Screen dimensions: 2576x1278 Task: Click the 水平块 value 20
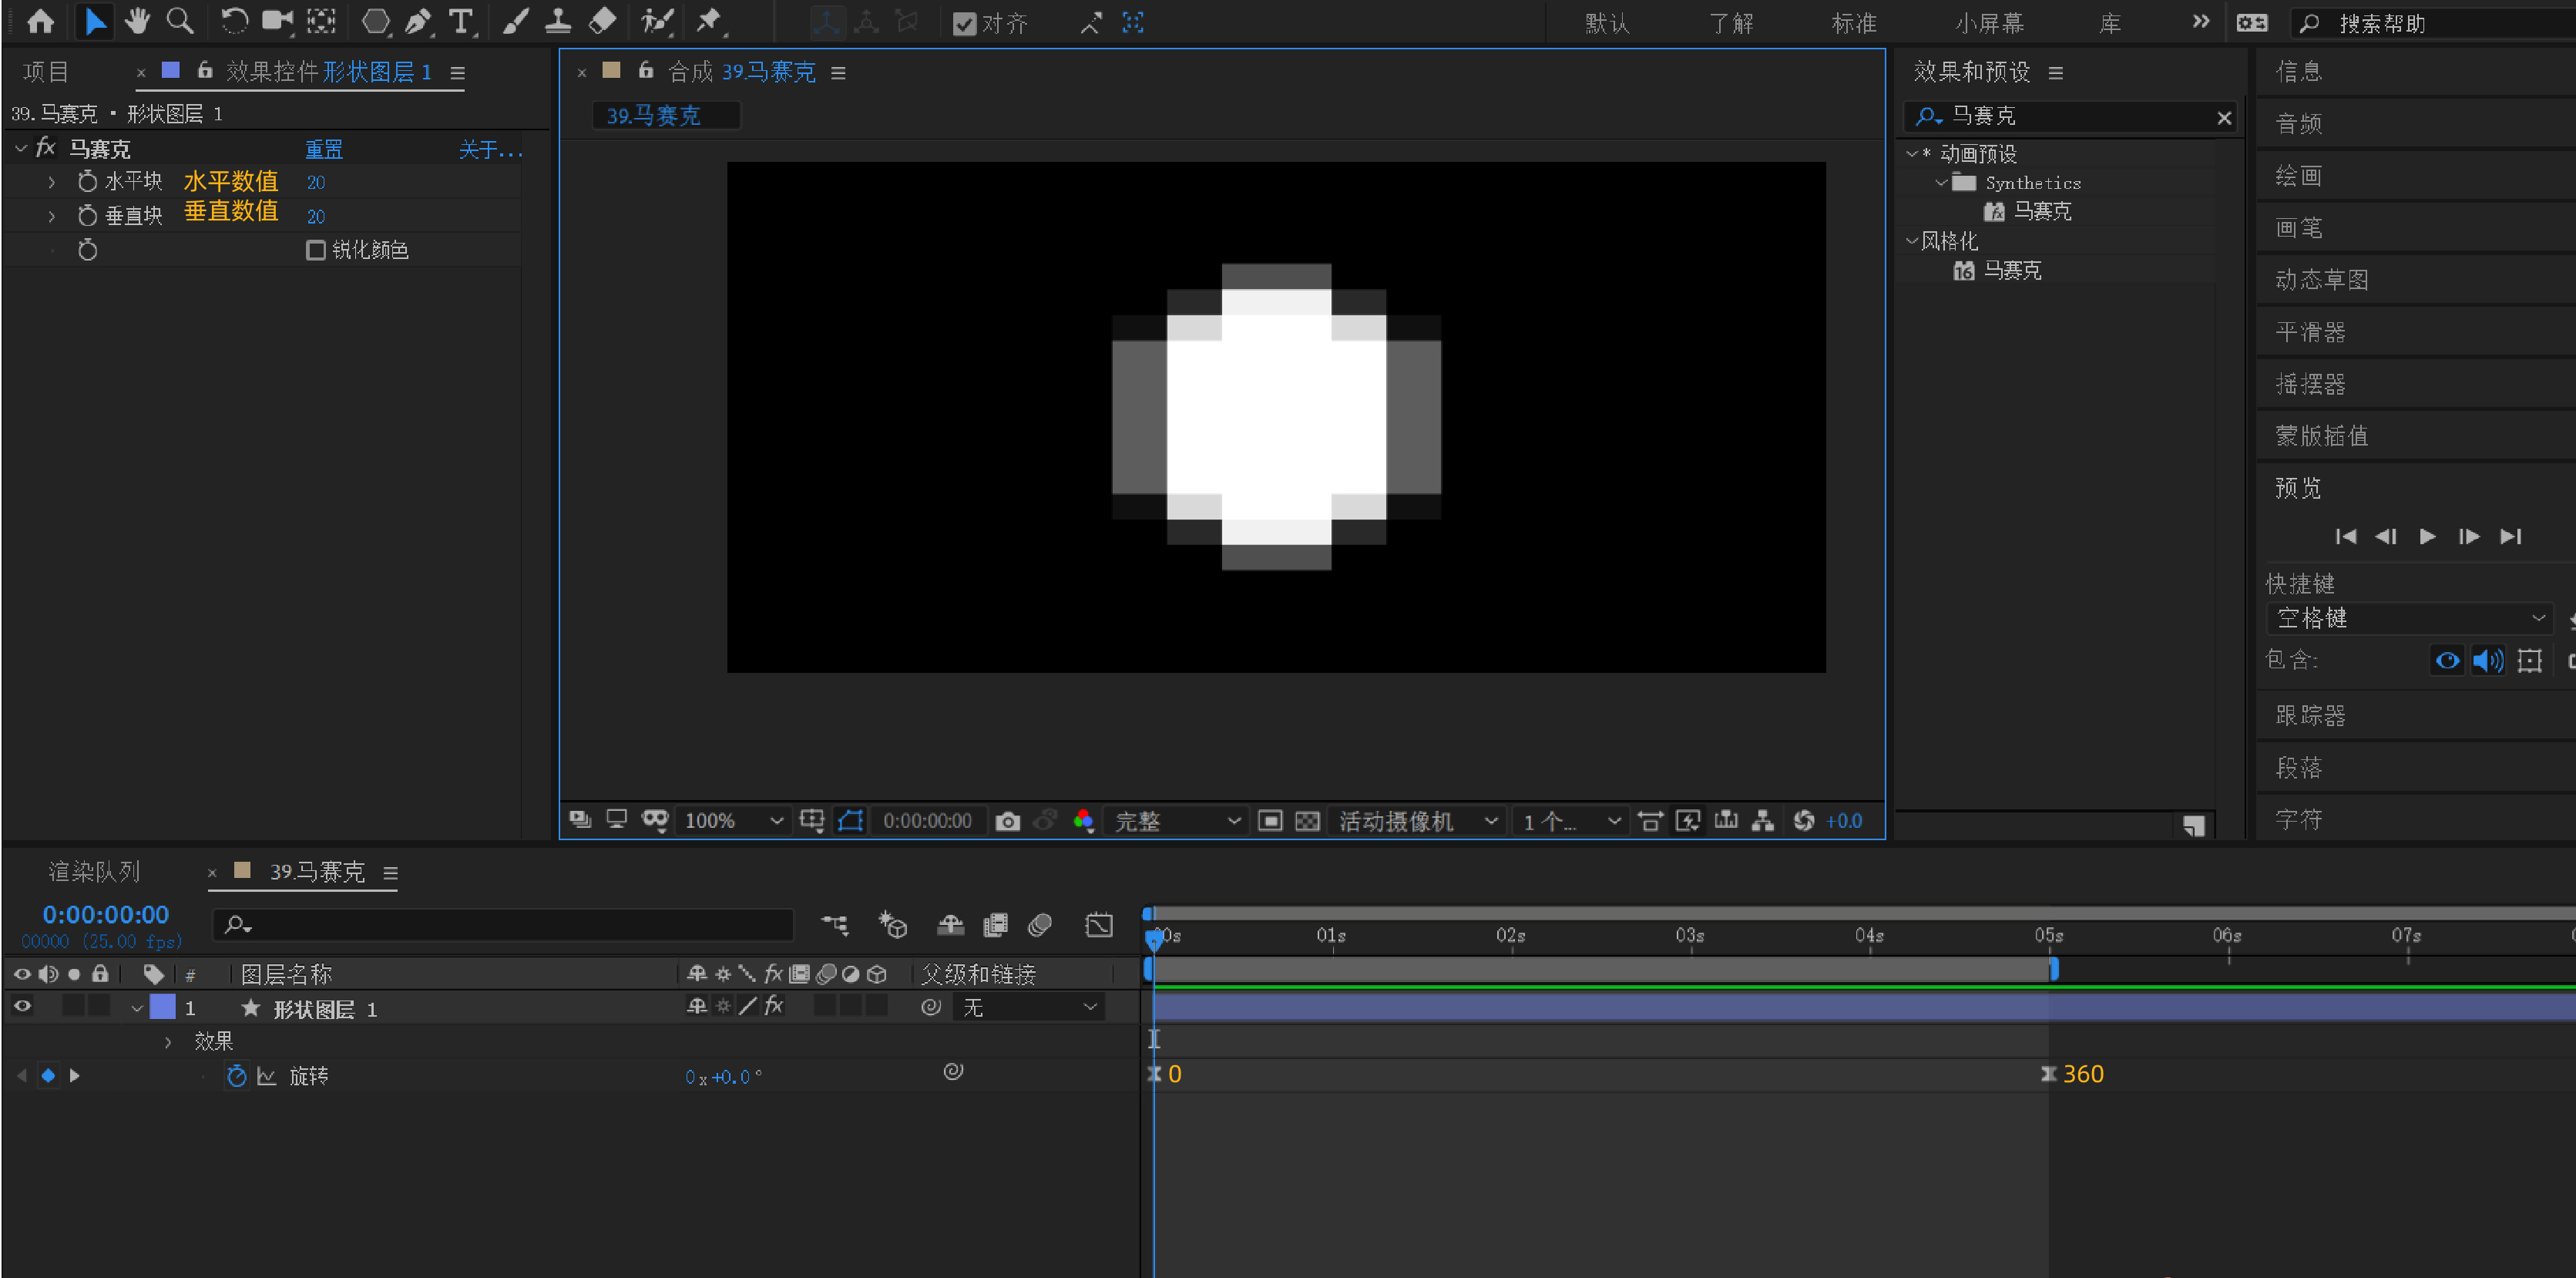click(x=316, y=182)
